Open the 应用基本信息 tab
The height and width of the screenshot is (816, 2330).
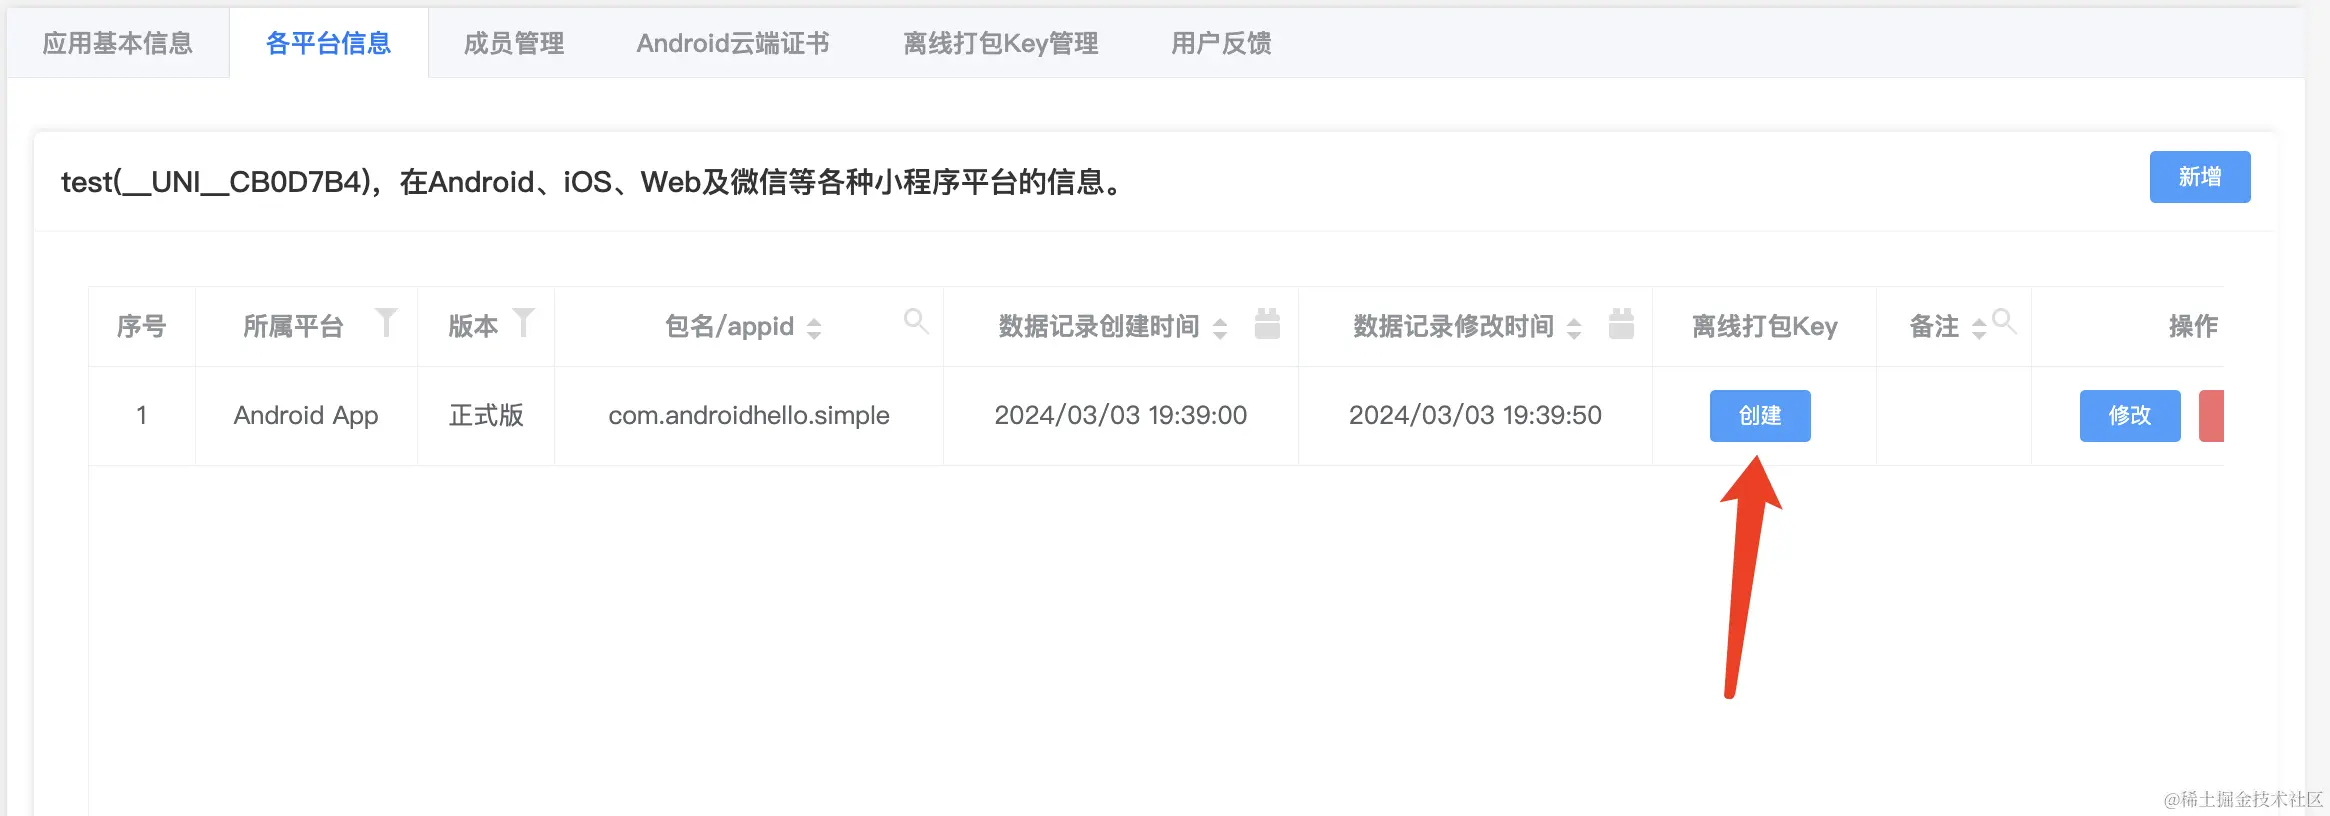pos(118,43)
